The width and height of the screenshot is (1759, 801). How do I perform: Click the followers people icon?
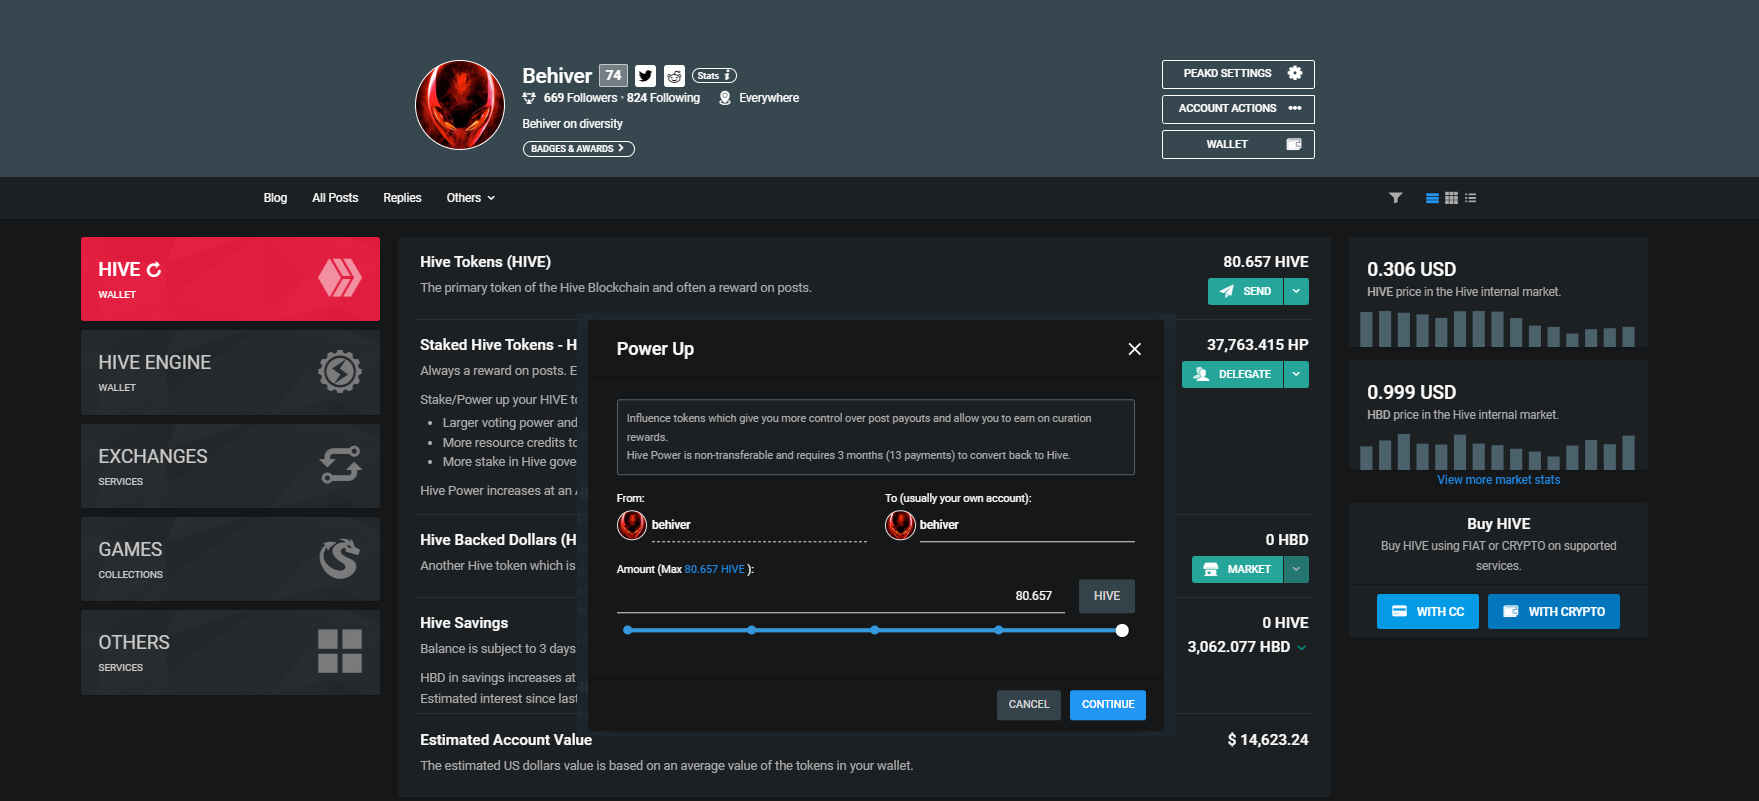pyautogui.click(x=529, y=98)
